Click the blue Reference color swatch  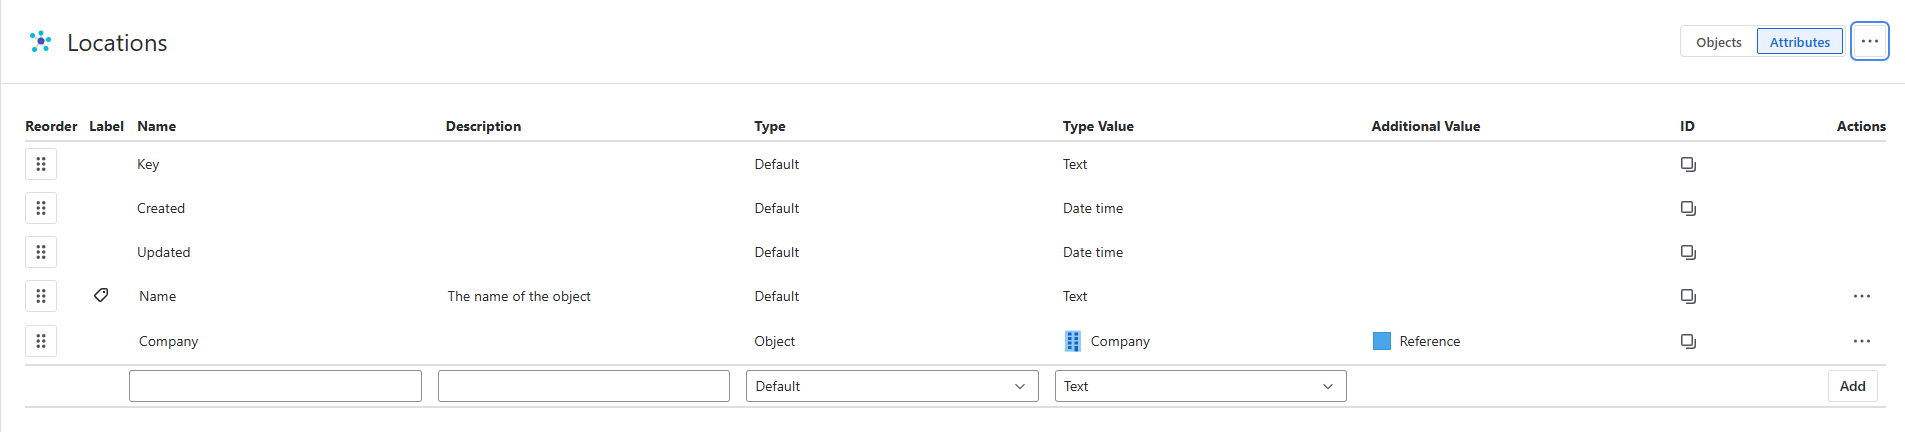(x=1382, y=341)
